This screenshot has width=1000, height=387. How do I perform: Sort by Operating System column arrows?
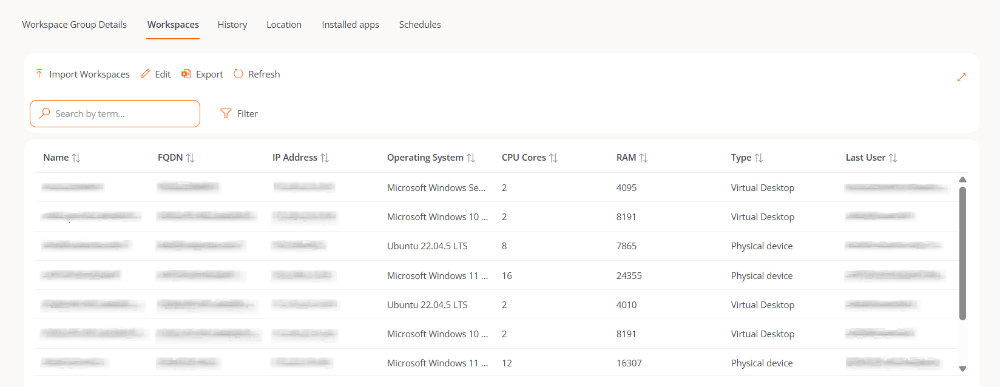click(x=471, y=158)
